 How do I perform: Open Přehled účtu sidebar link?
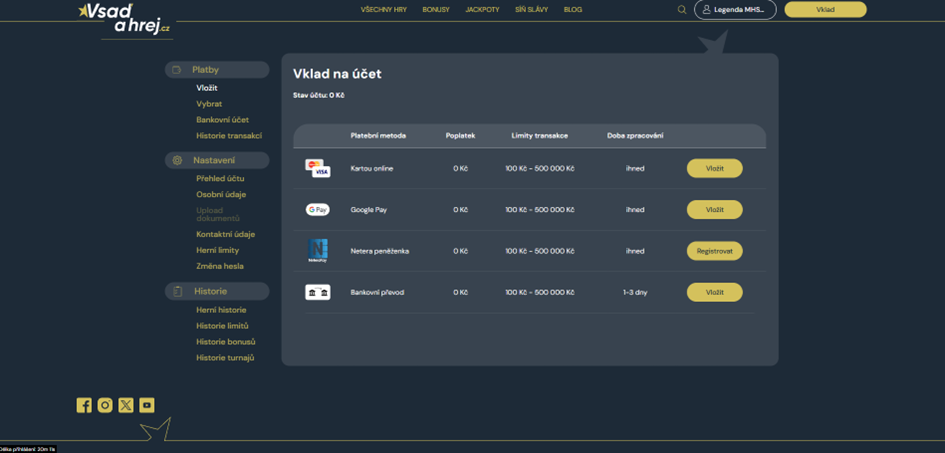(x=220, y=178)
